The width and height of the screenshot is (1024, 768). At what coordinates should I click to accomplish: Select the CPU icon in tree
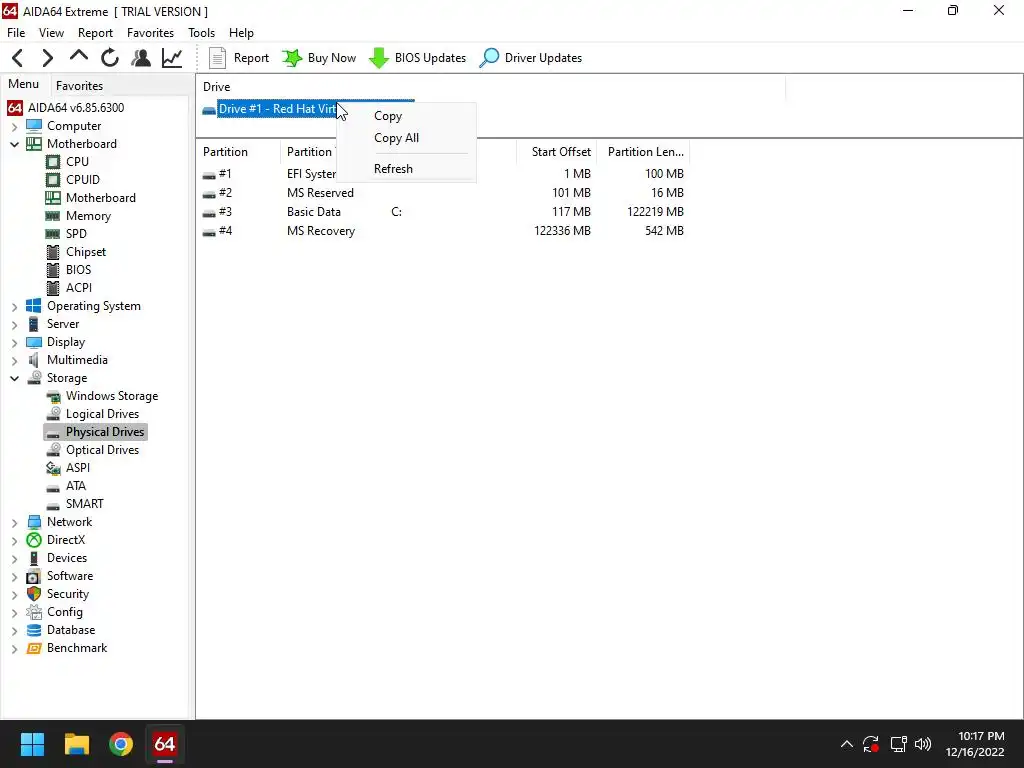click(53, 162)
